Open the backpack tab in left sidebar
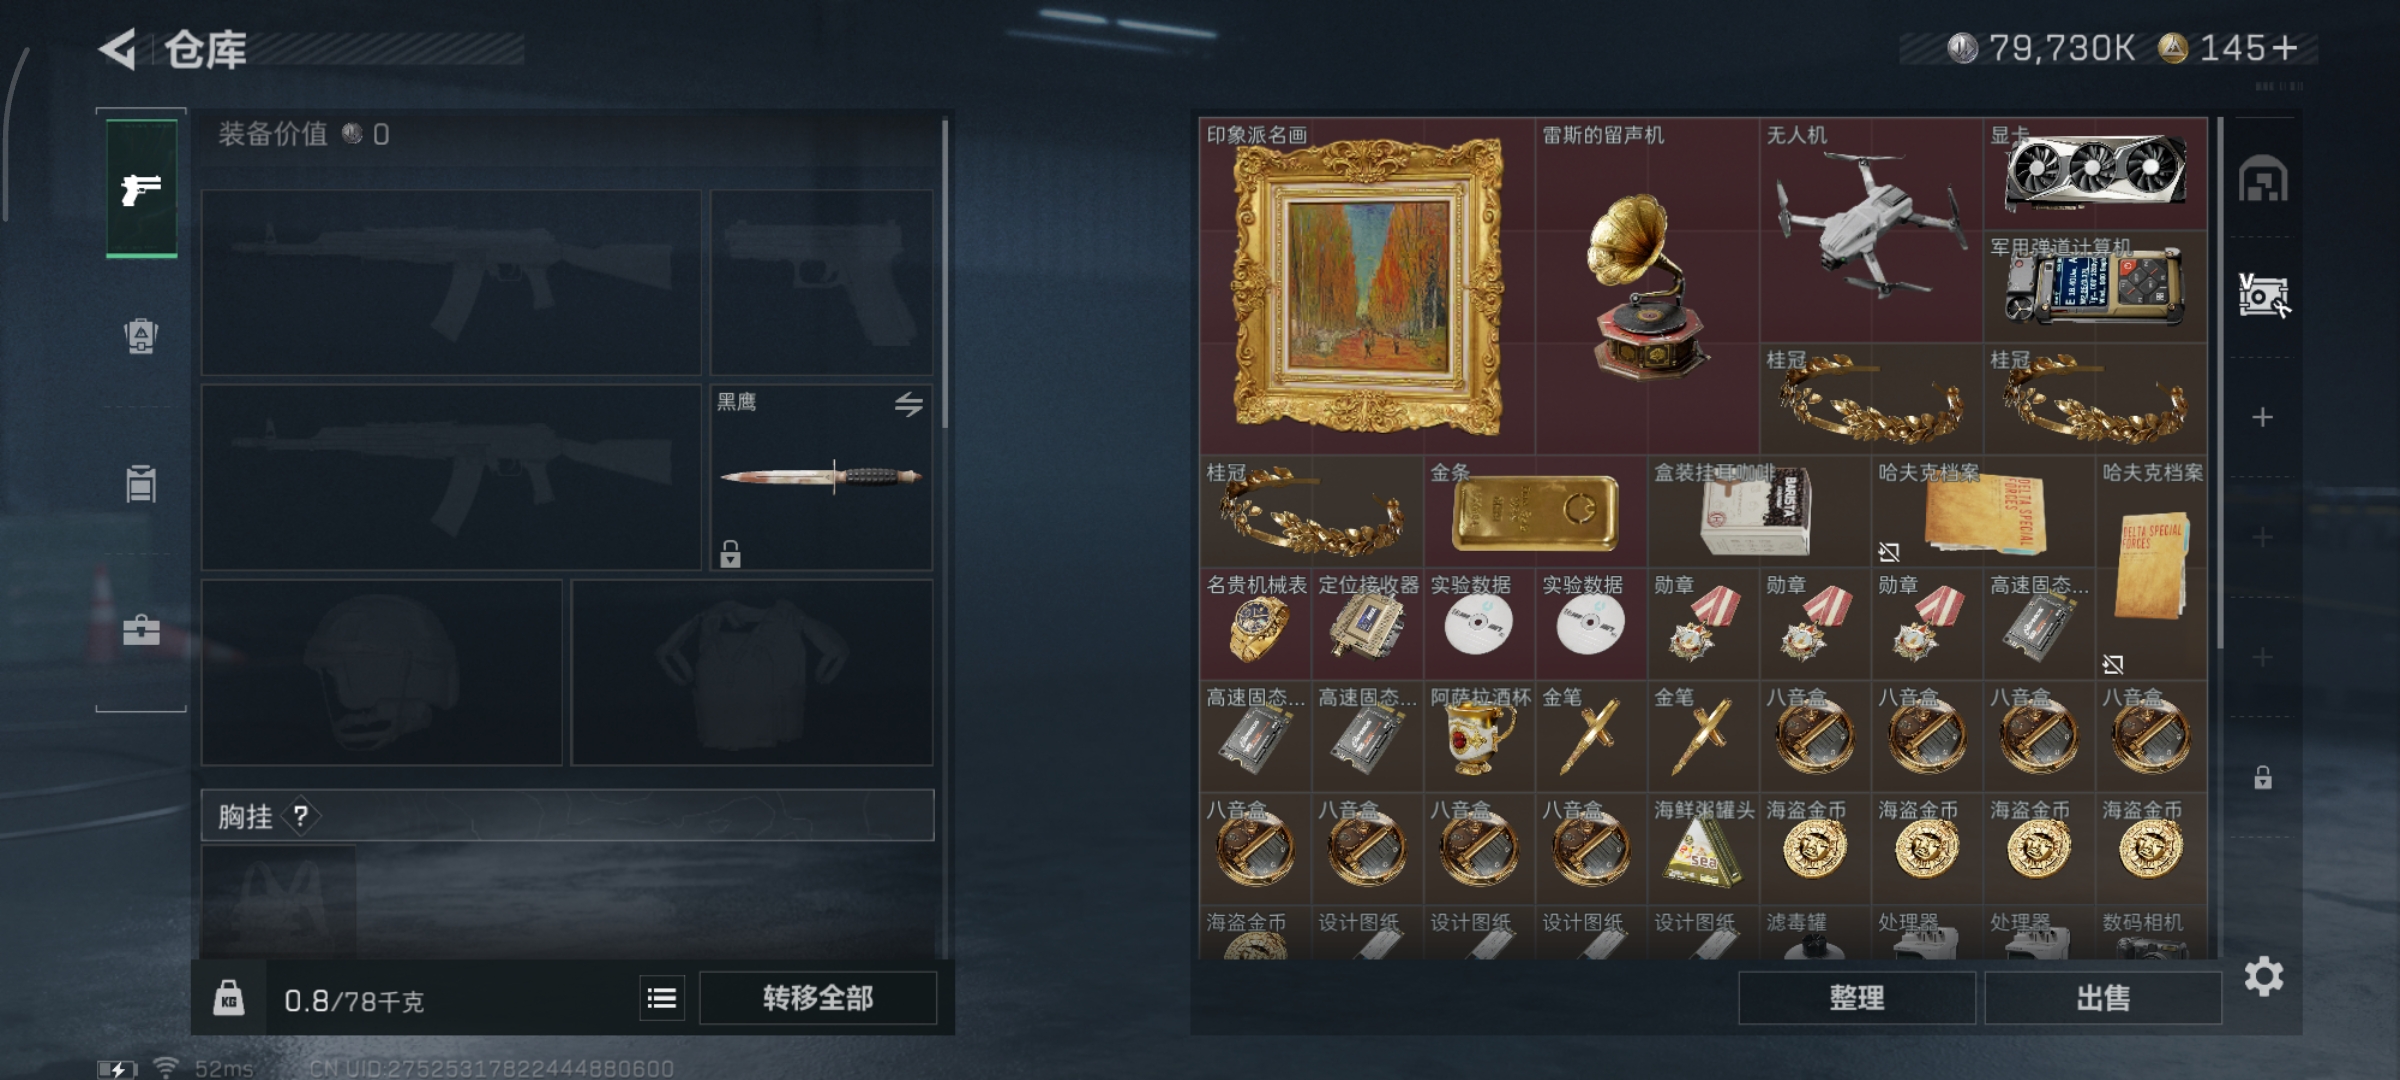This screenshot has height=1080, width=2400. 141,335
